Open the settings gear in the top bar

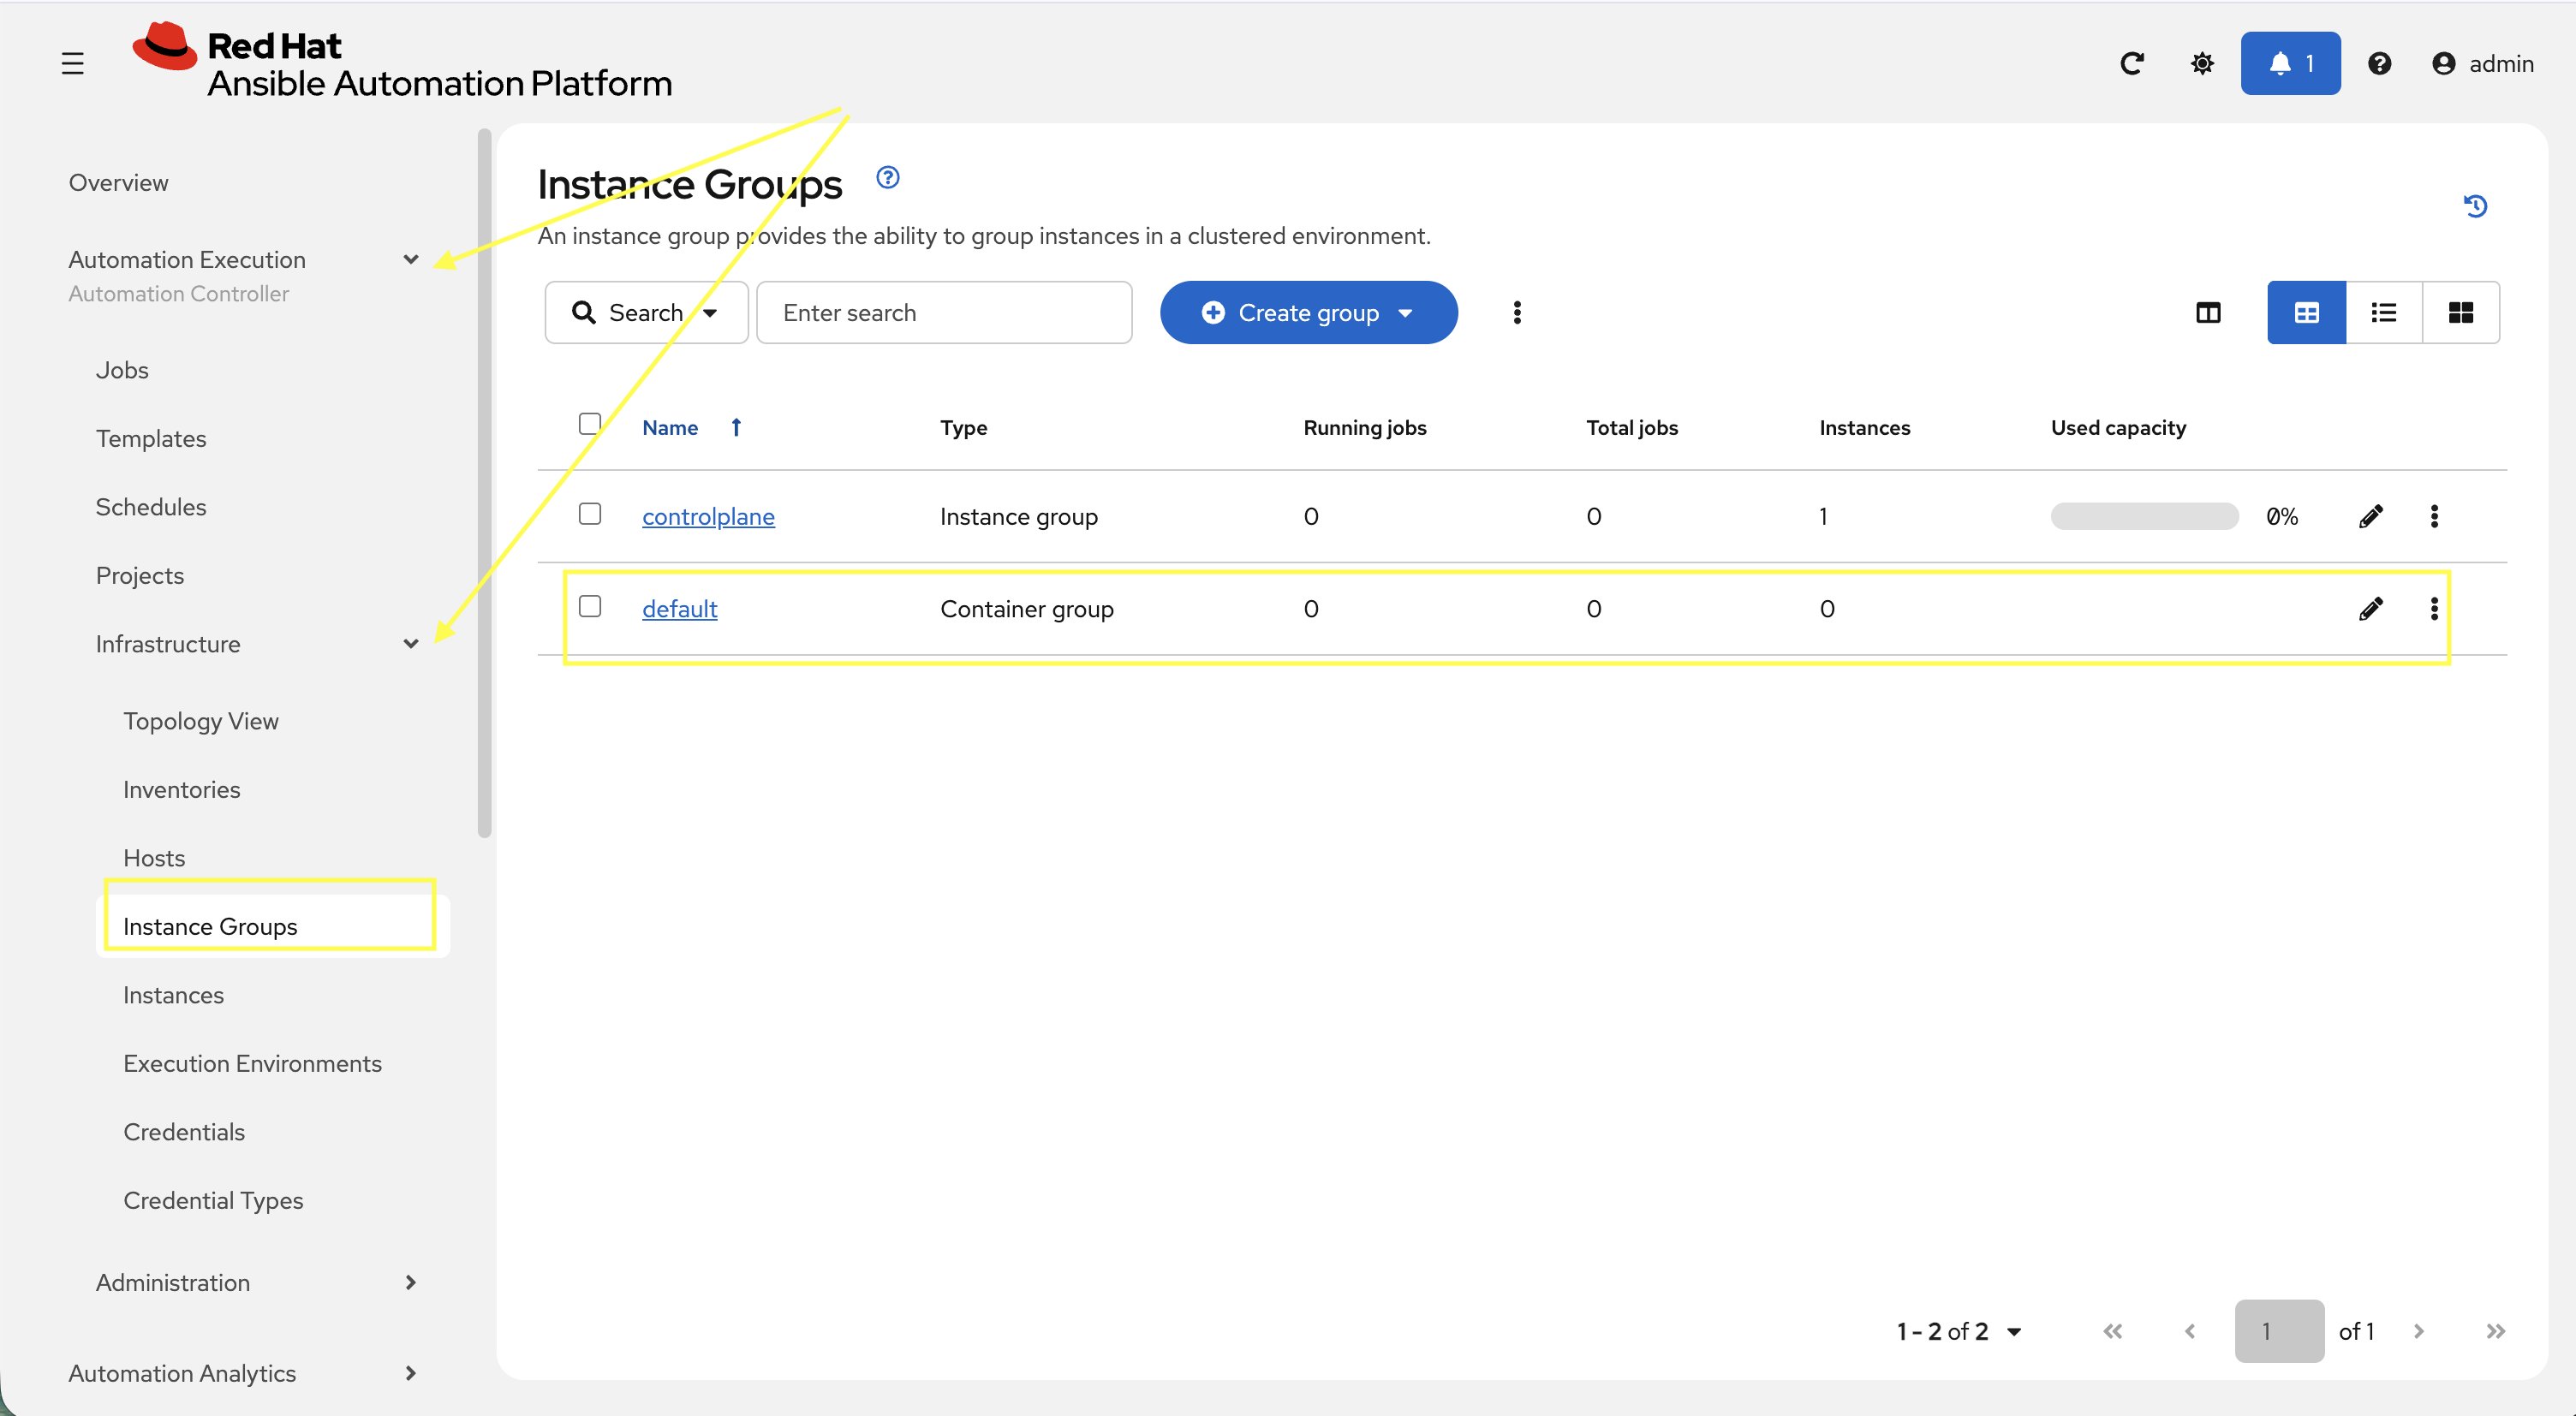pyautogui.click(x=2201, y=63)
